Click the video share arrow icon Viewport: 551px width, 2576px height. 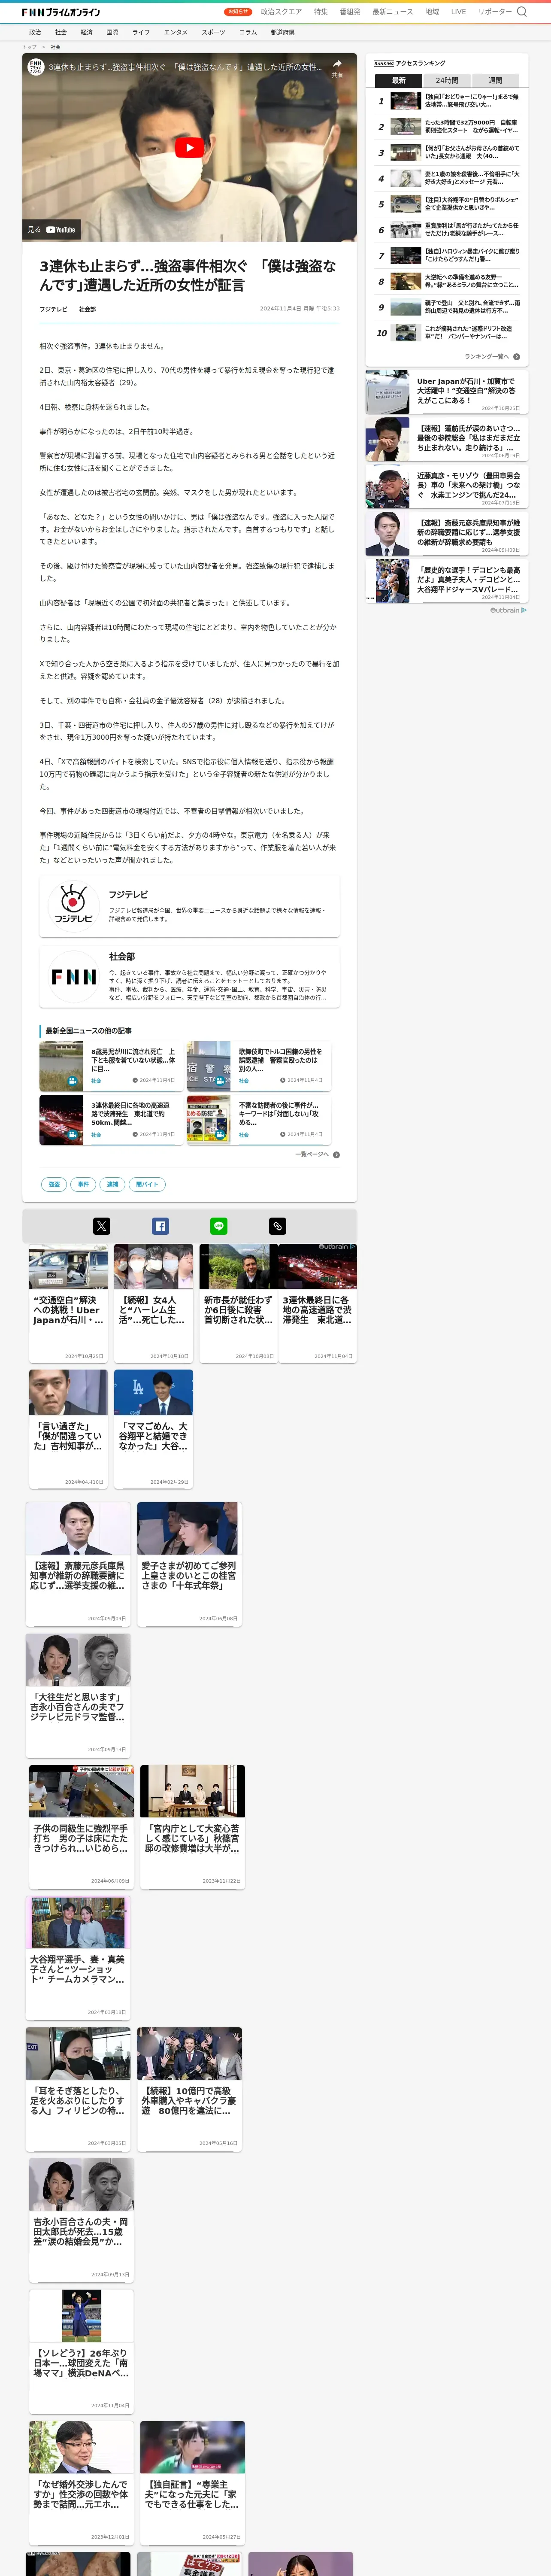point(337,64)
